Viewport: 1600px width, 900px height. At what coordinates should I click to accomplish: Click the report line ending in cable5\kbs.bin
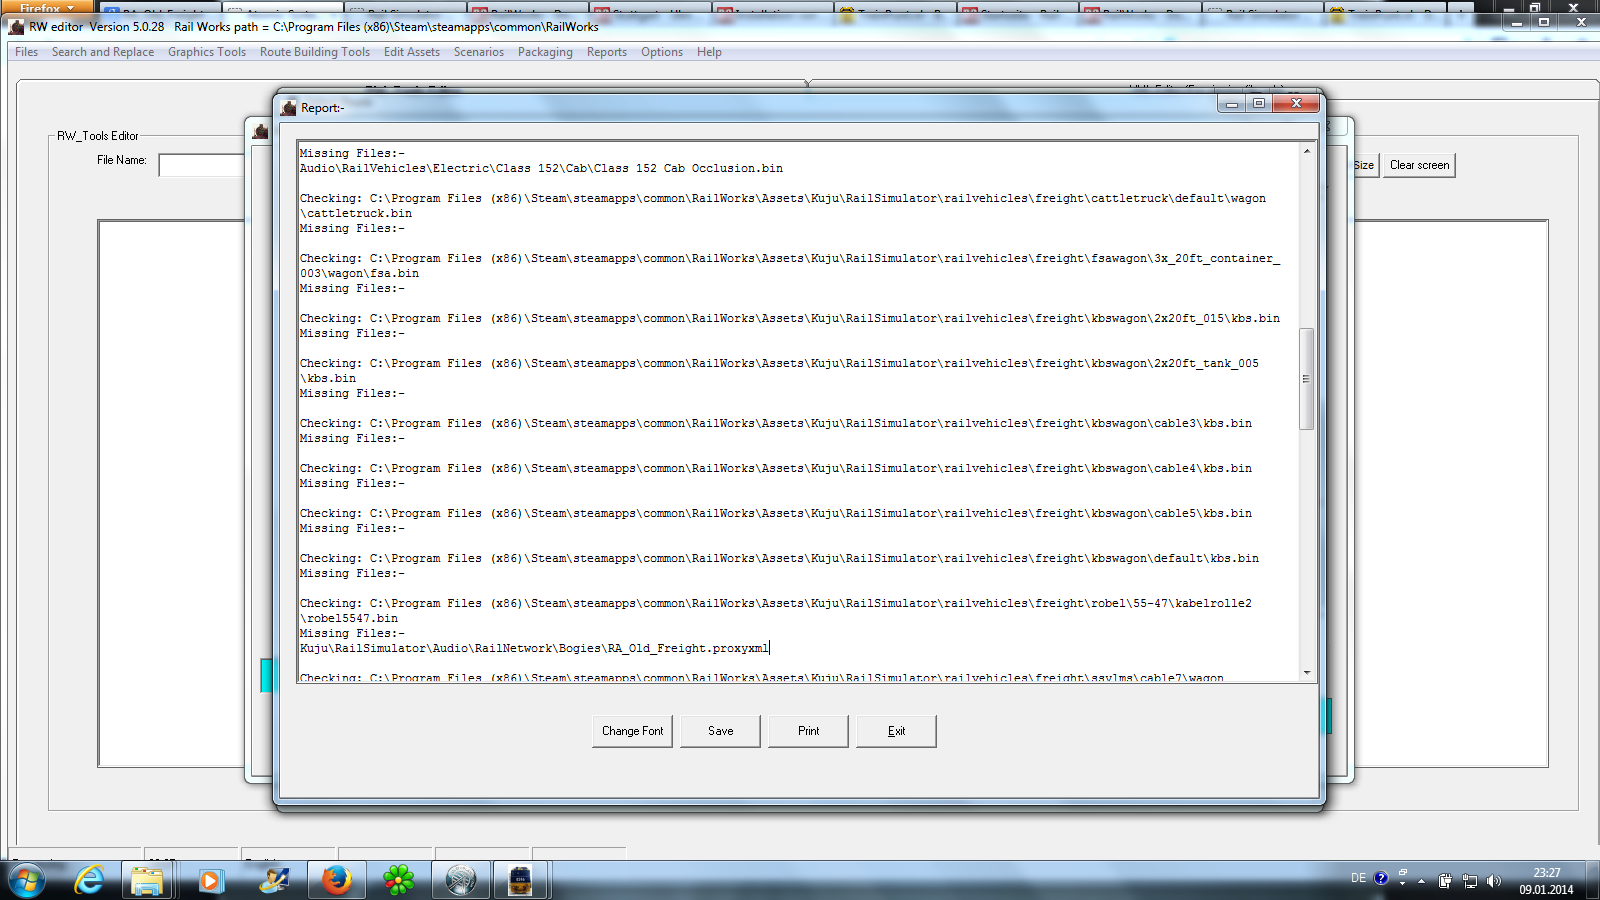click(776, 513)
